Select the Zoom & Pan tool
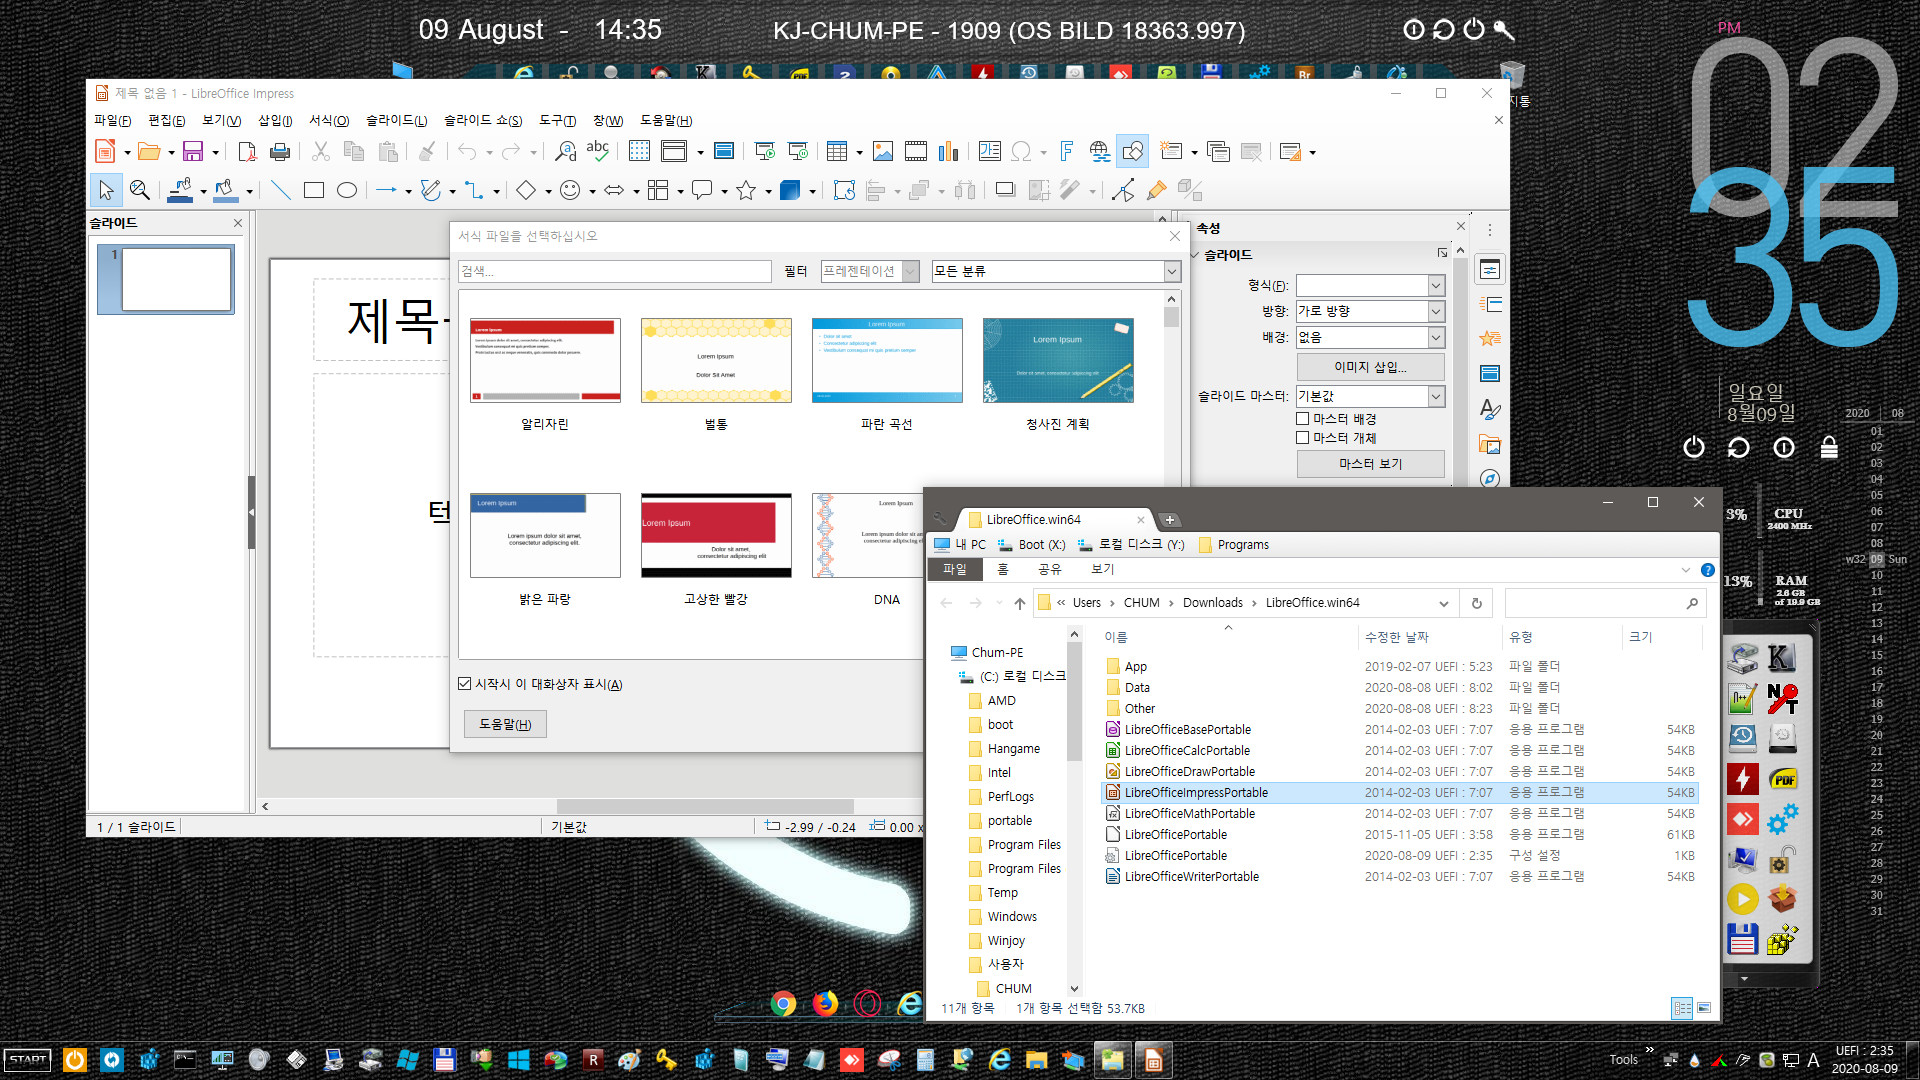The height and width of the screenshot is (1080, 1920). click(x=140, y=190)
